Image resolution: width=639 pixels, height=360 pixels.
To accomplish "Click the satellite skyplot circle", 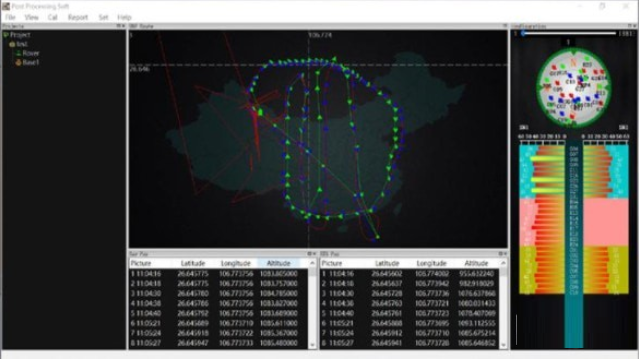I will click(574, 87).
